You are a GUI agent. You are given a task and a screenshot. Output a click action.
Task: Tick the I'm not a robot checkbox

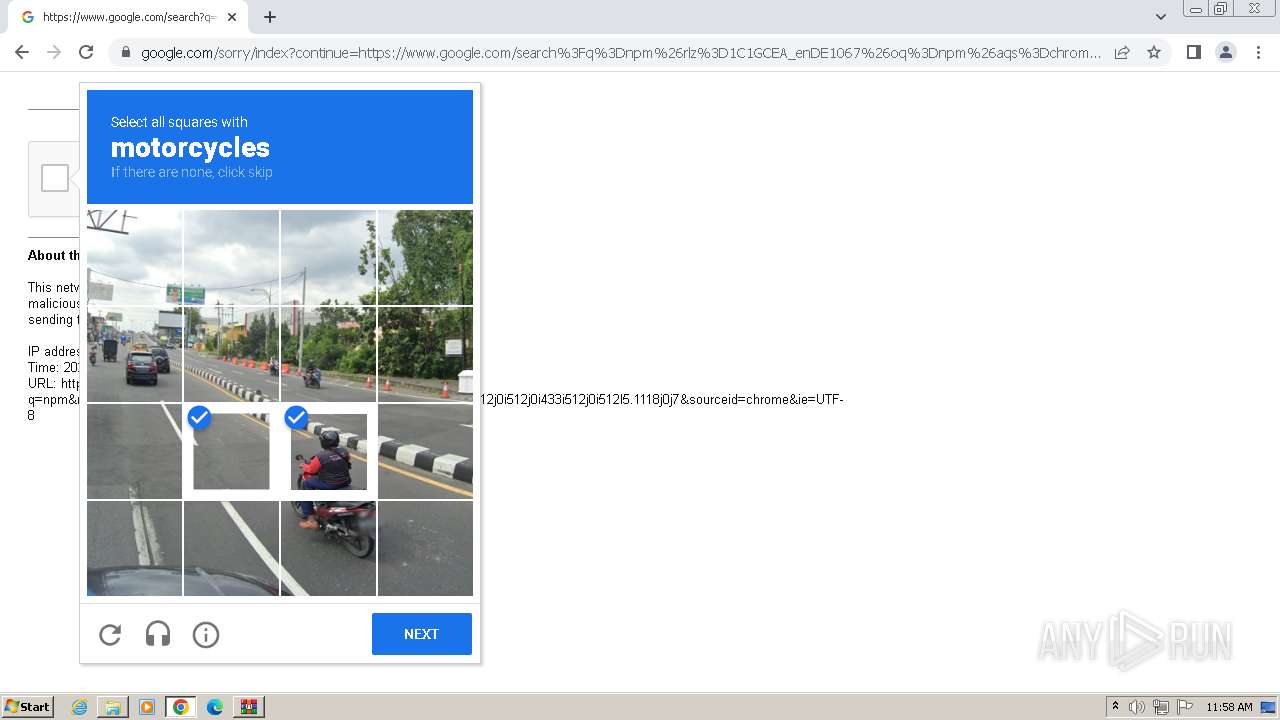(55, 178)
